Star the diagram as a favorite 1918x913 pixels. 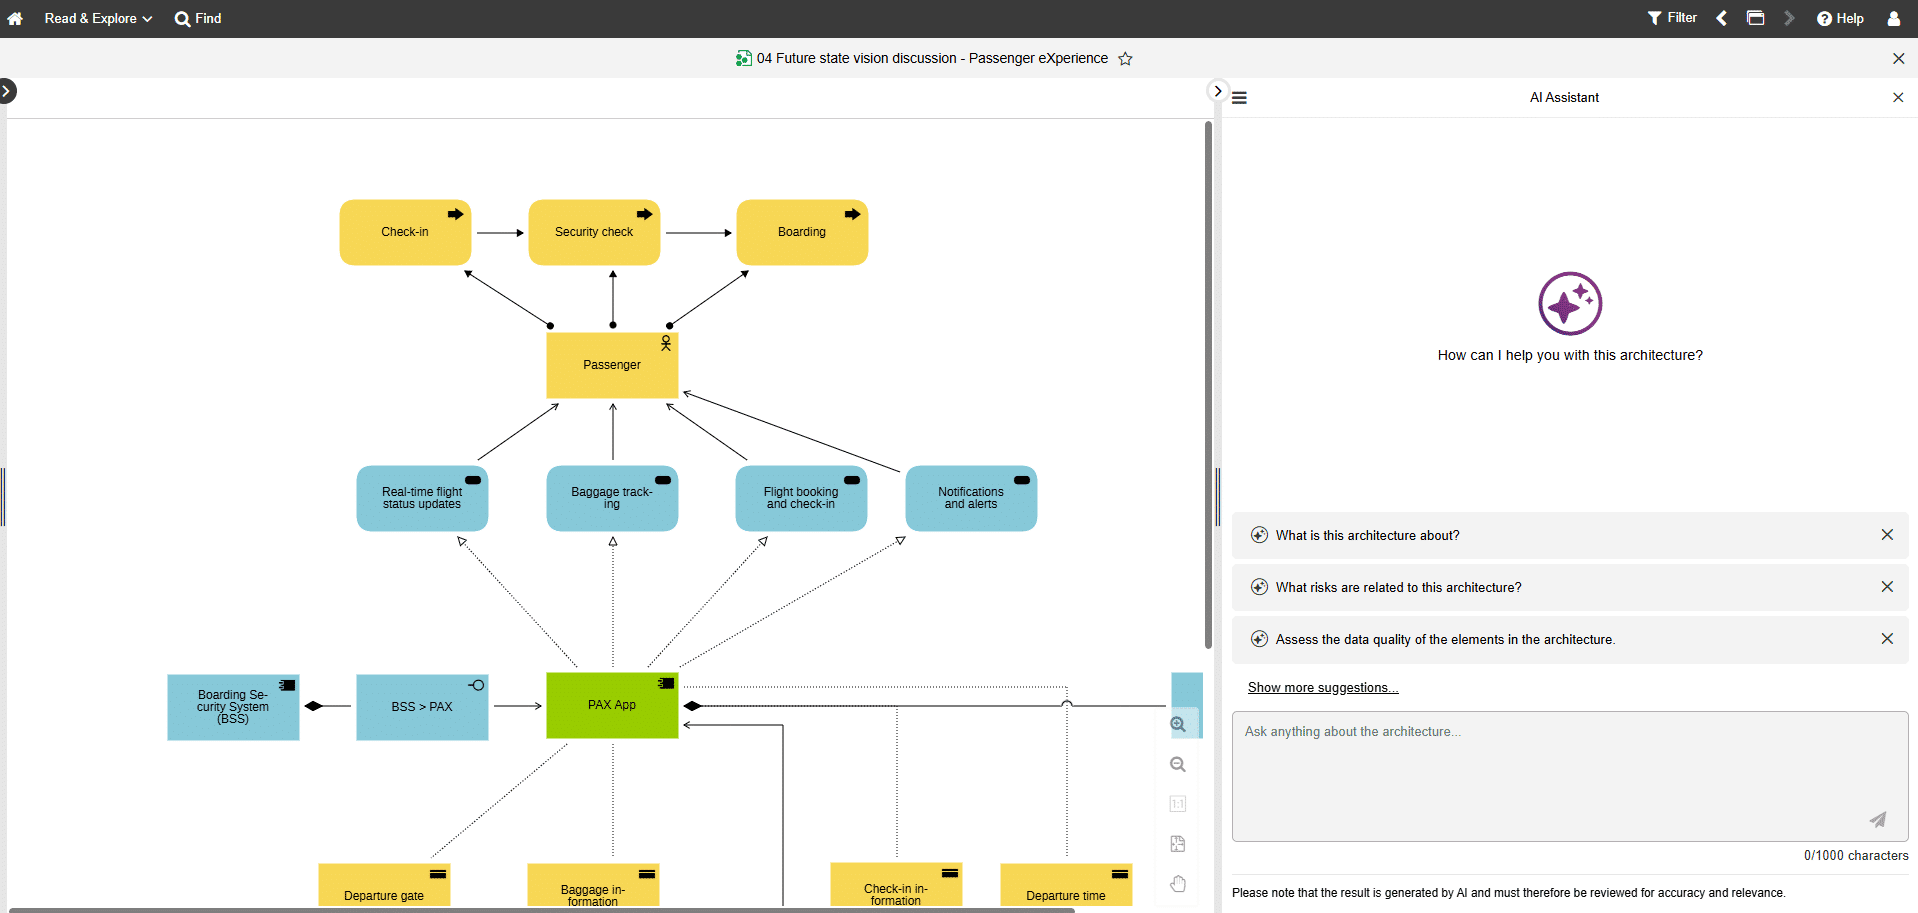coord(1125,59)
